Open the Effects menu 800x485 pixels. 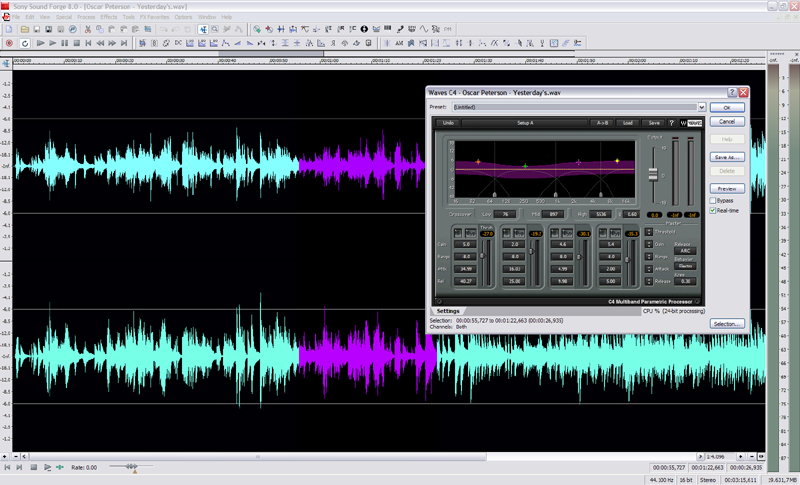(109, 17)
